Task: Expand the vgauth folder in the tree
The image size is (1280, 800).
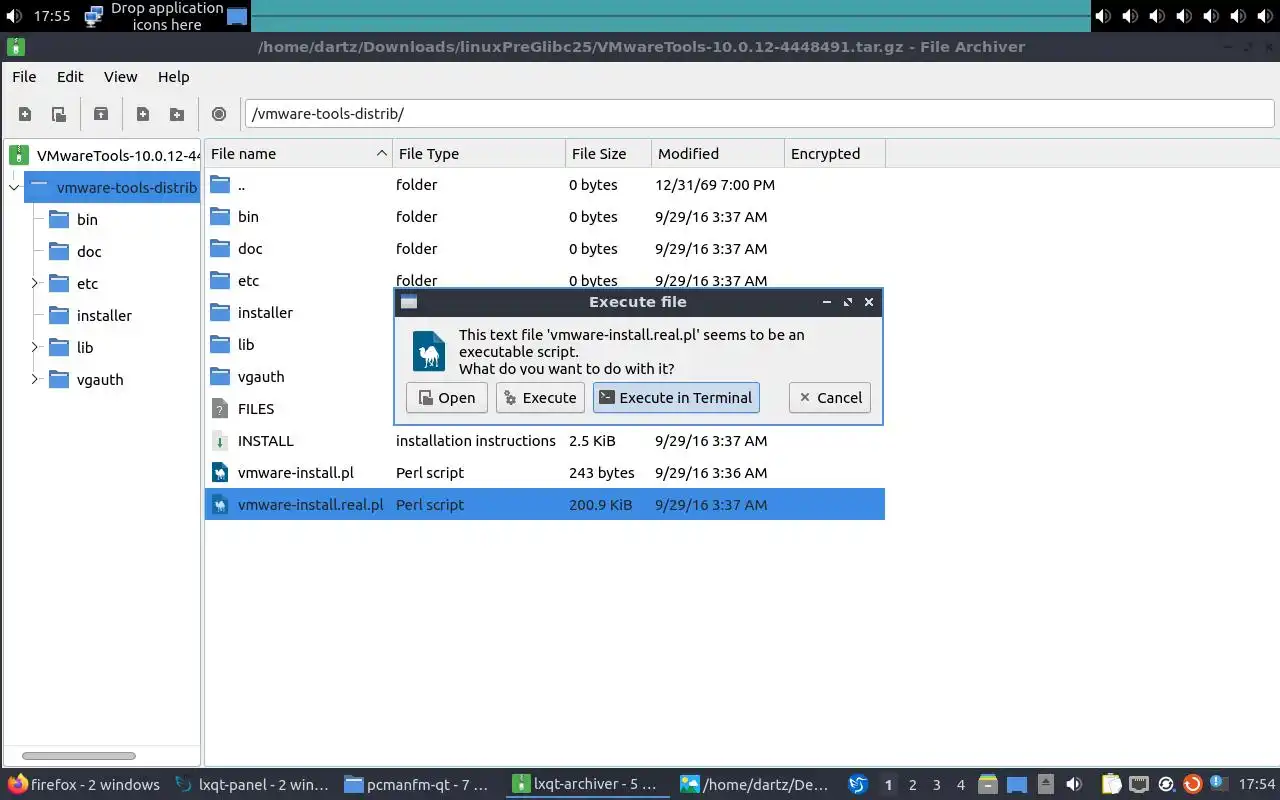Action: pyautogui.click(x=34, y=380)
